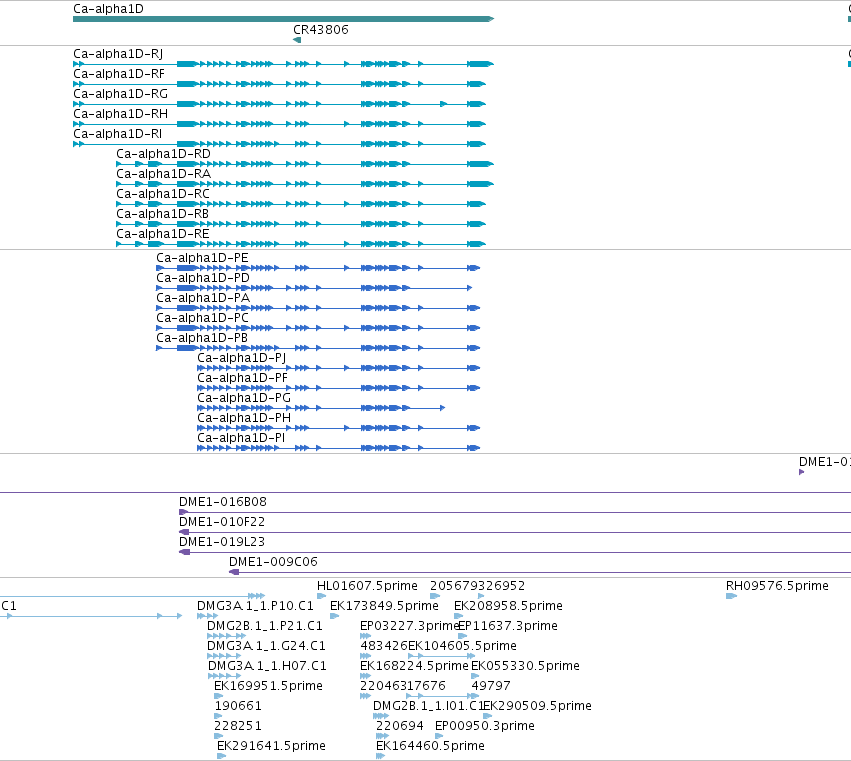Select the Ca-alpha1D-RJ transcript label

click(x=118, y=54)
